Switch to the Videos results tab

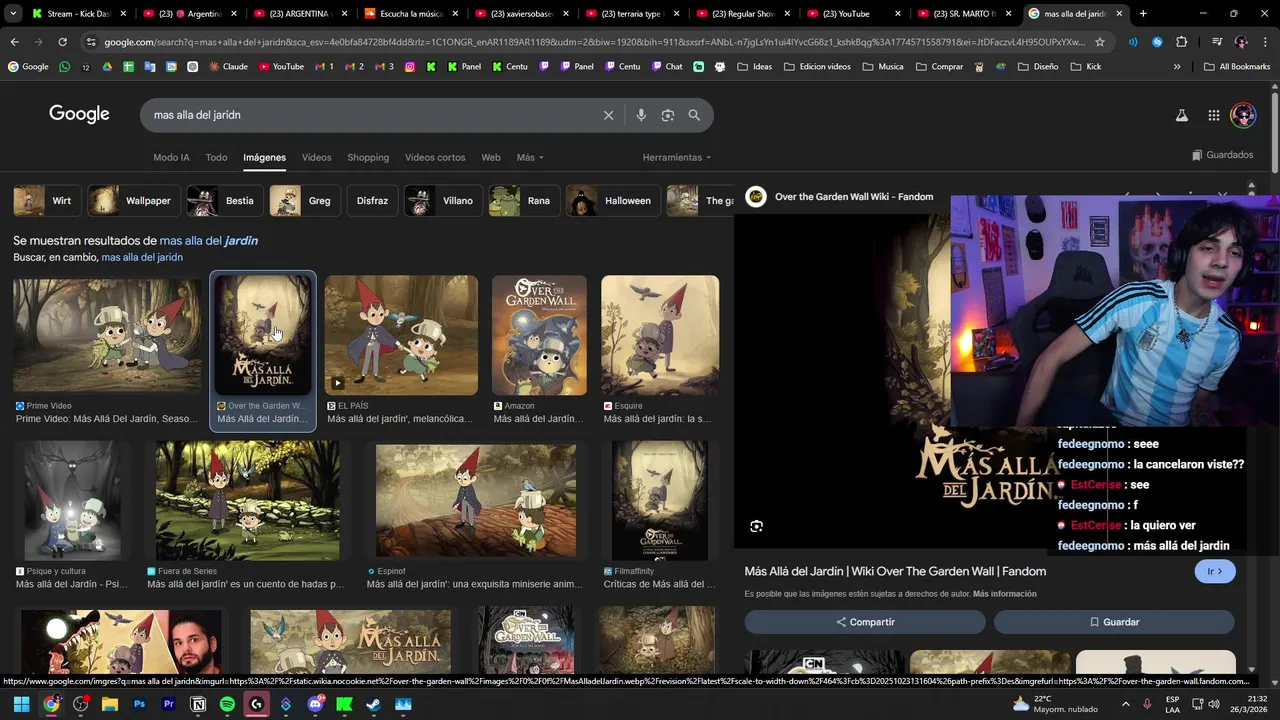[316, 157]
